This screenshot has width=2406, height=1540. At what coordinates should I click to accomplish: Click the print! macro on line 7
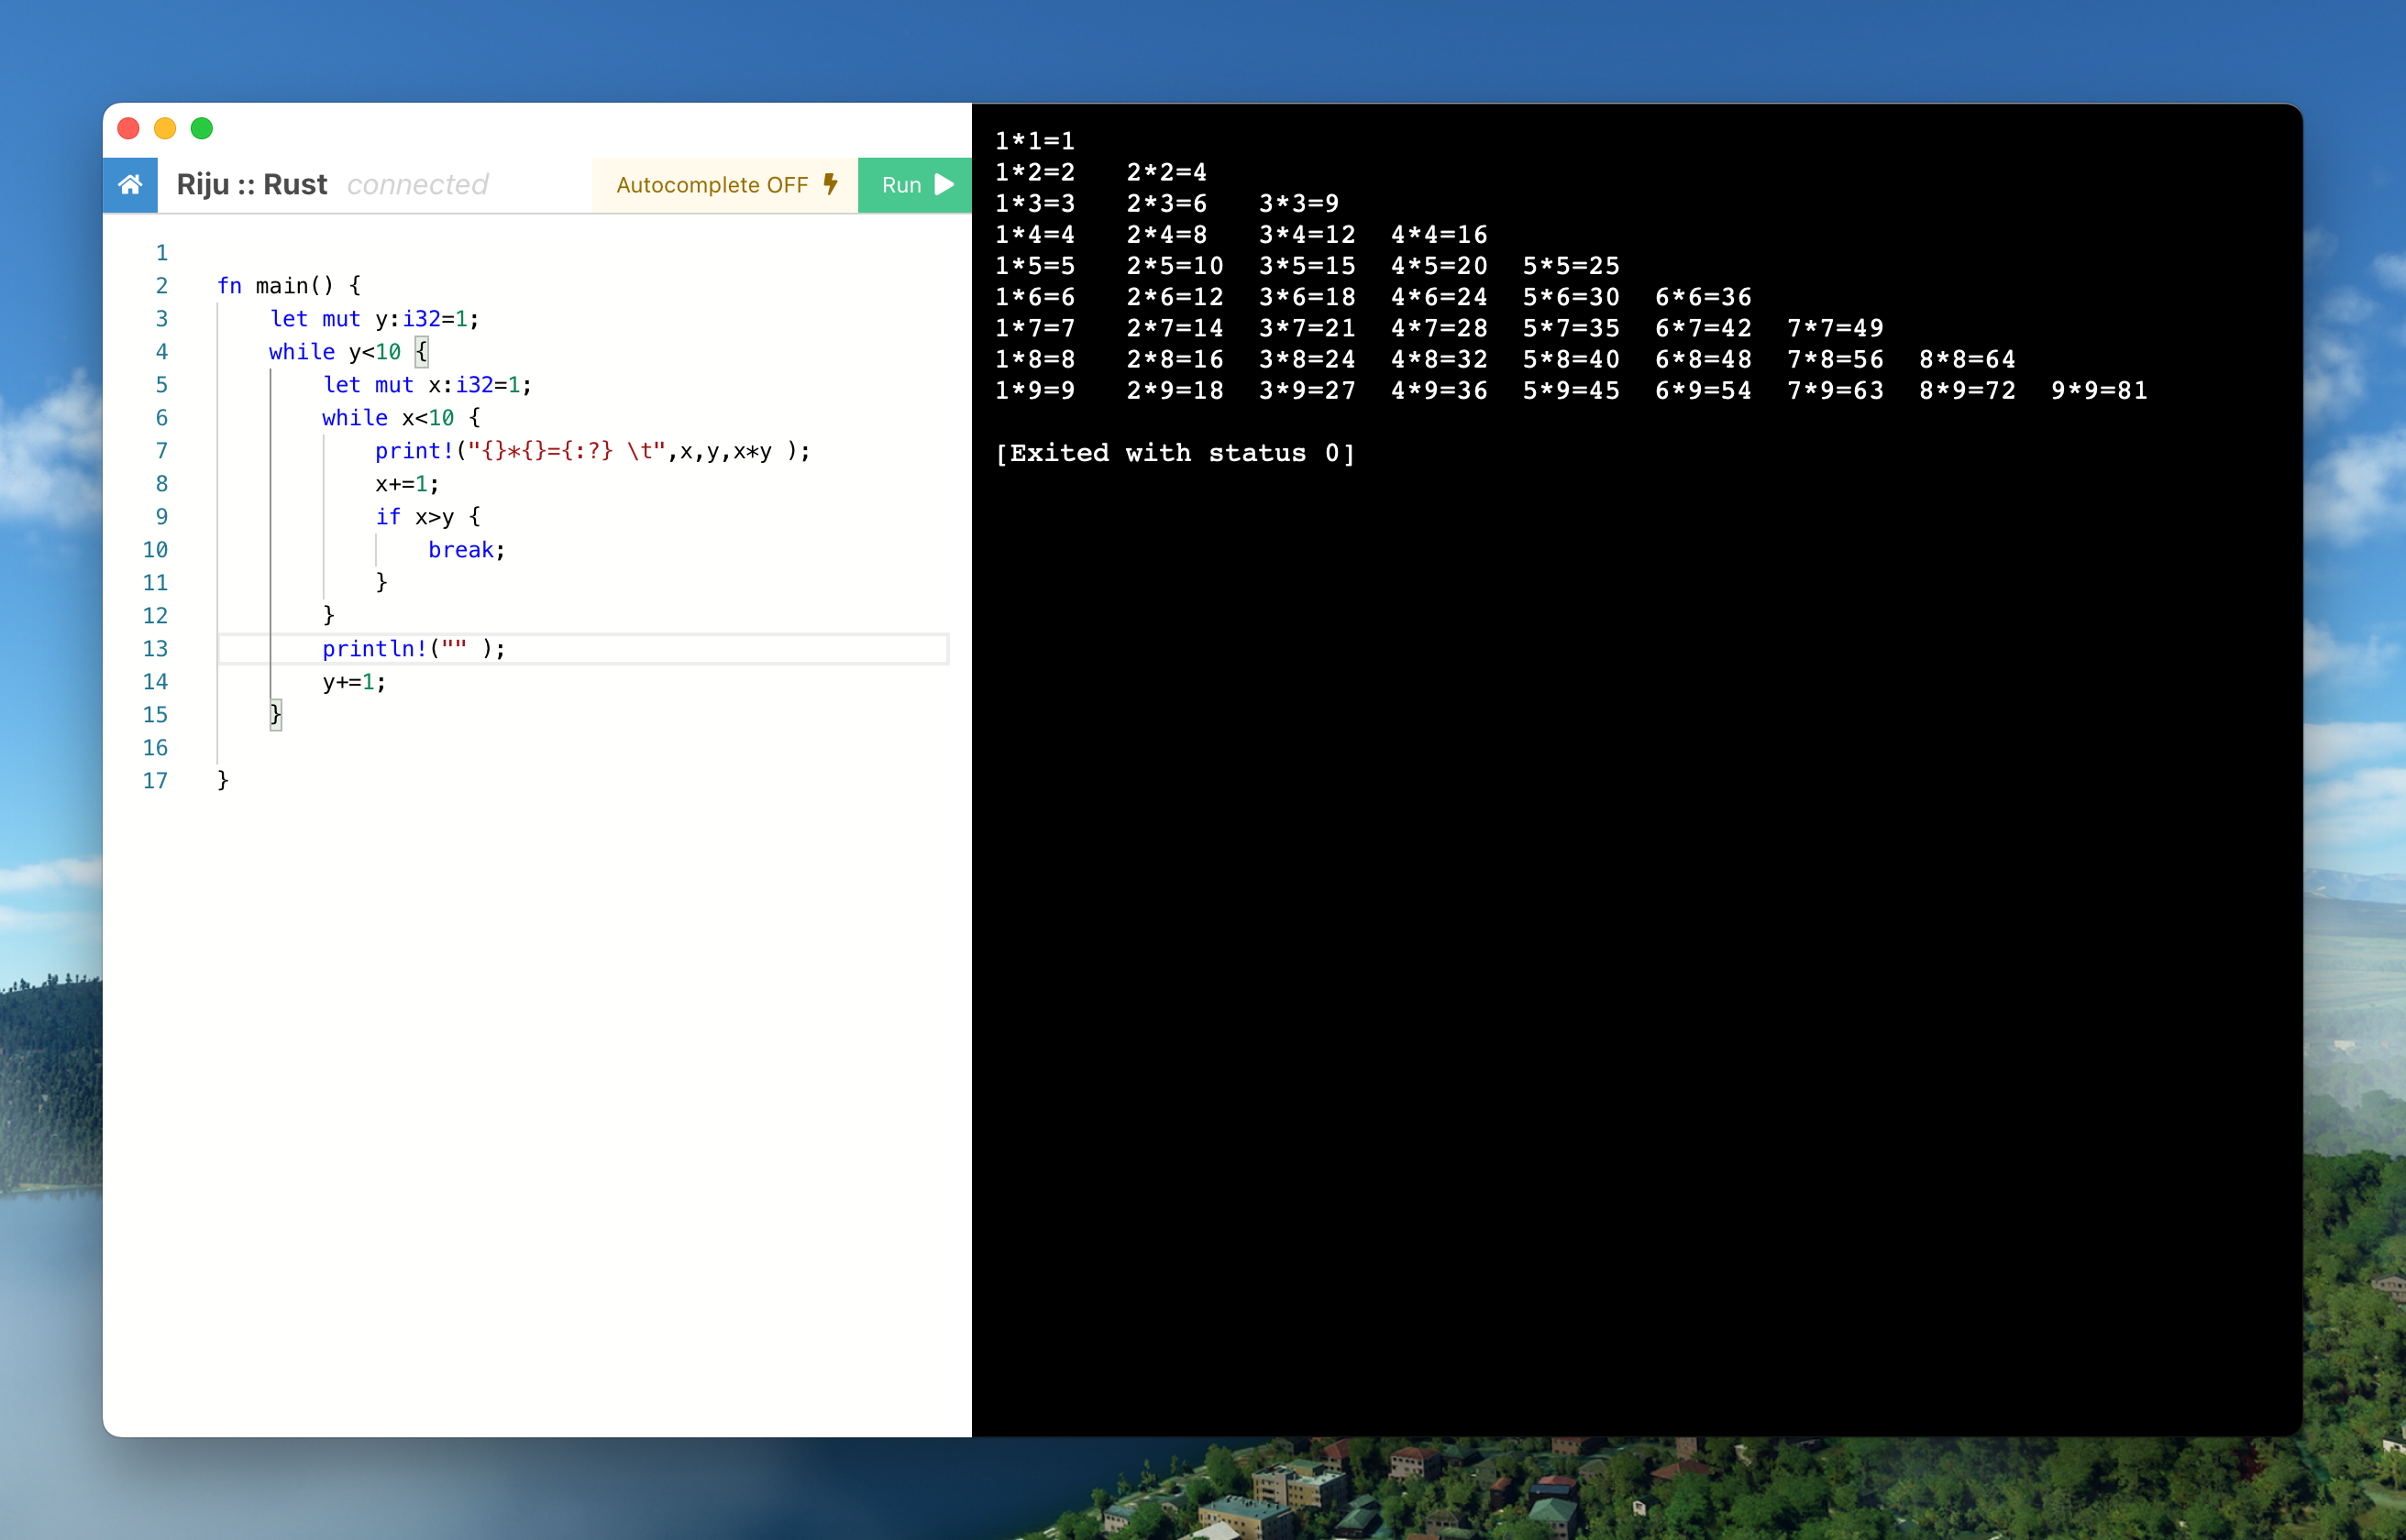click(413, 451)
